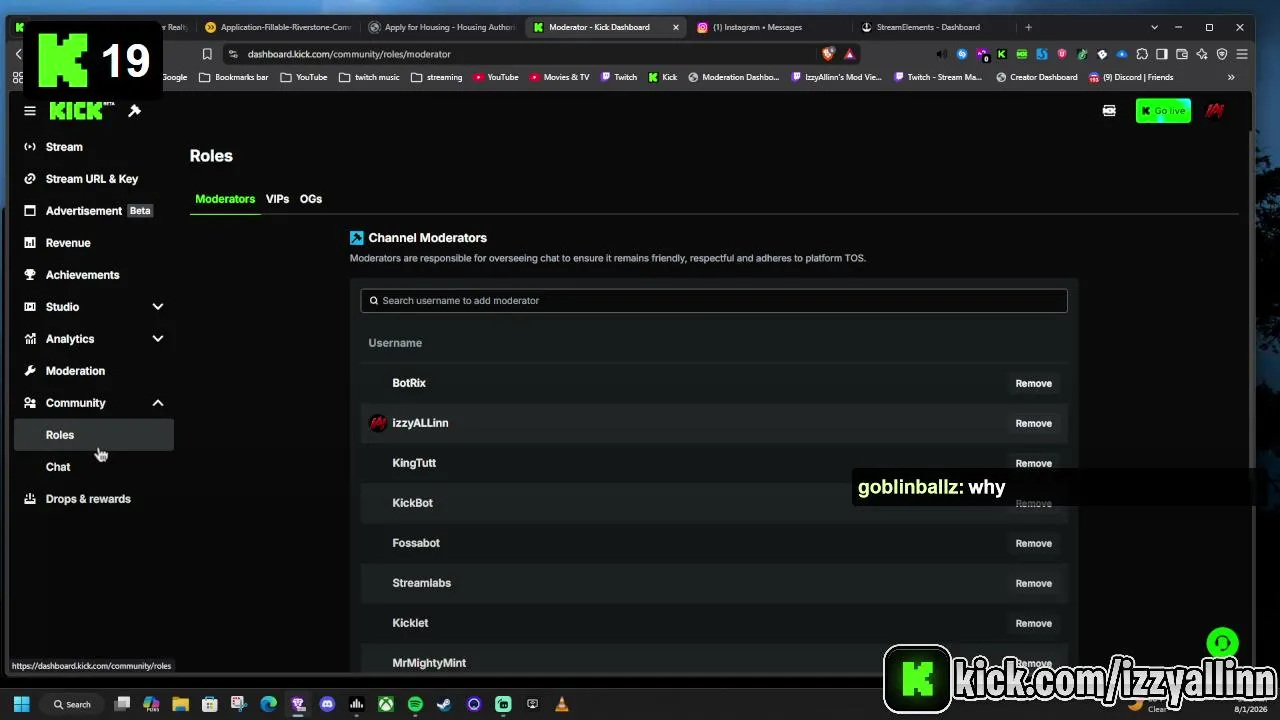Remove Kicklet as a moderator
1280x720 pixels.
(x=1033, y=623)
